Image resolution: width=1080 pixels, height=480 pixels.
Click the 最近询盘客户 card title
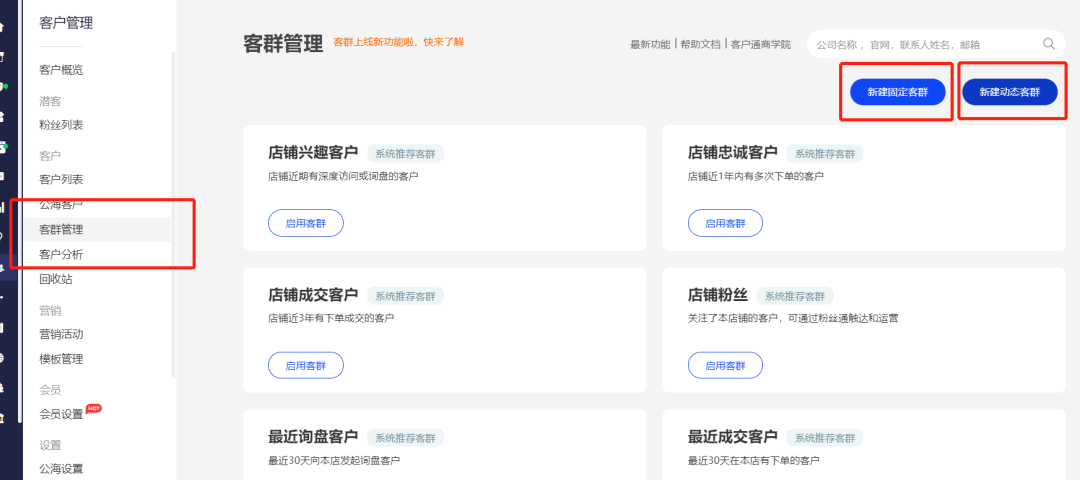[x=313, y=437]
